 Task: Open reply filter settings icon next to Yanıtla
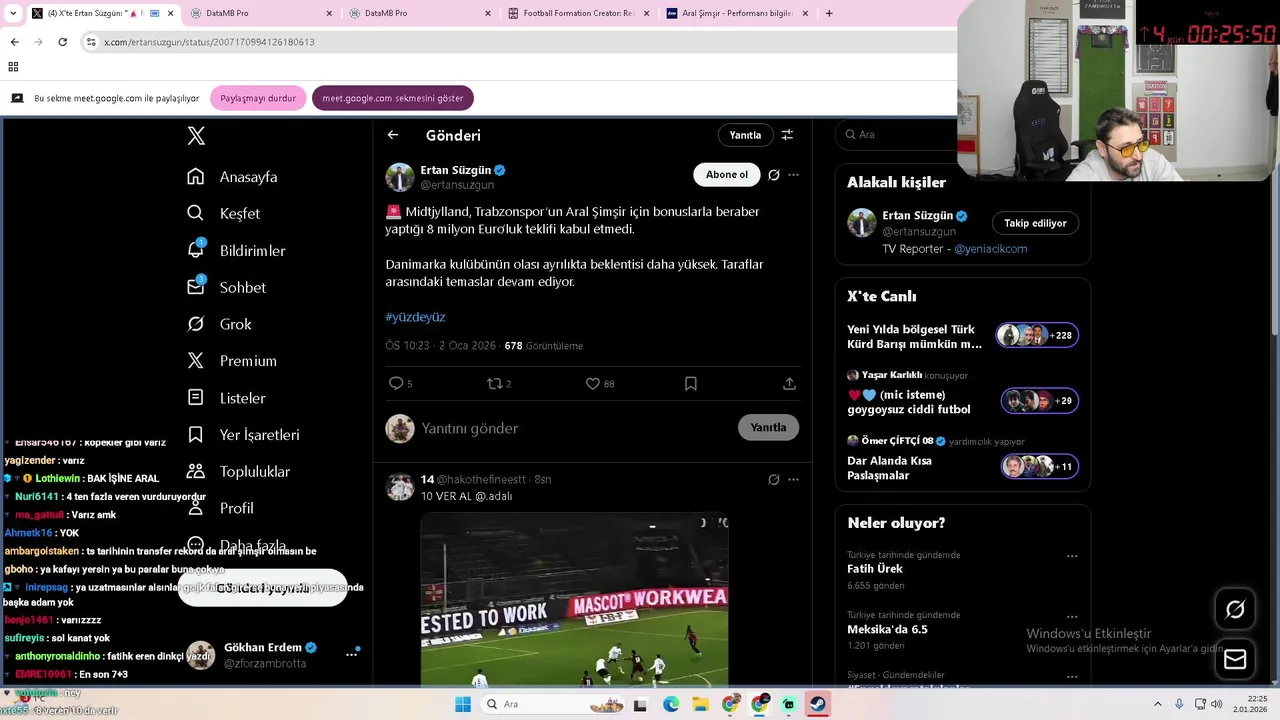[x=787, y=135]
